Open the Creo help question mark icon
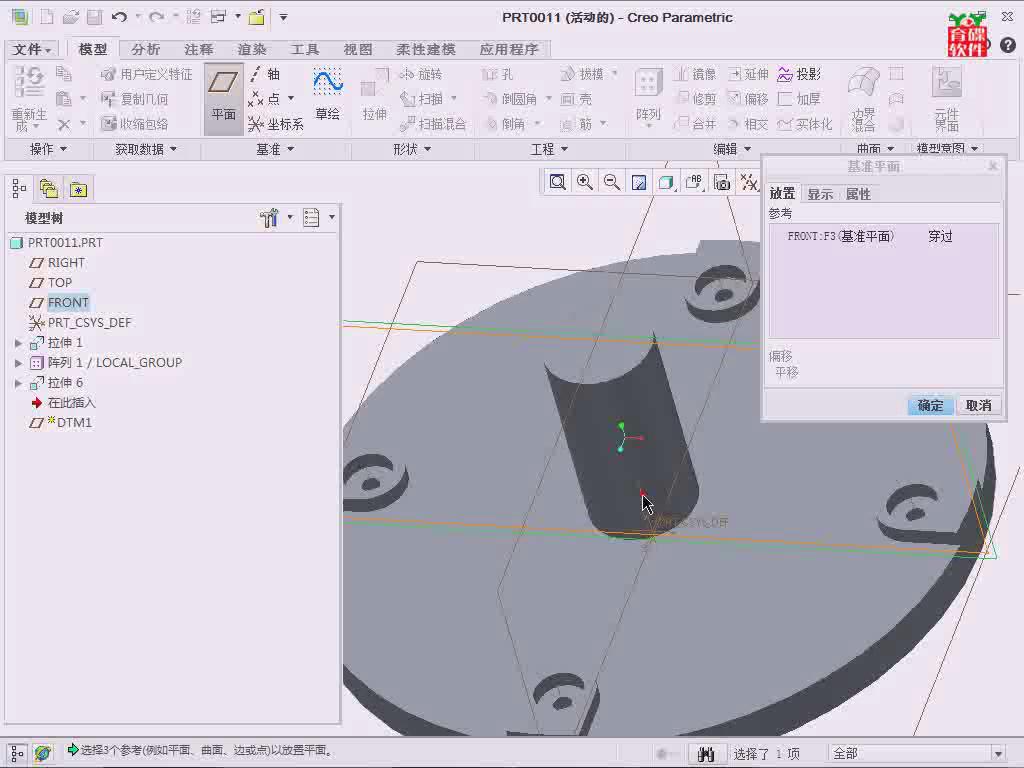The height and width of the screenshot is (768, 1024). click(x=1008, y=45)
